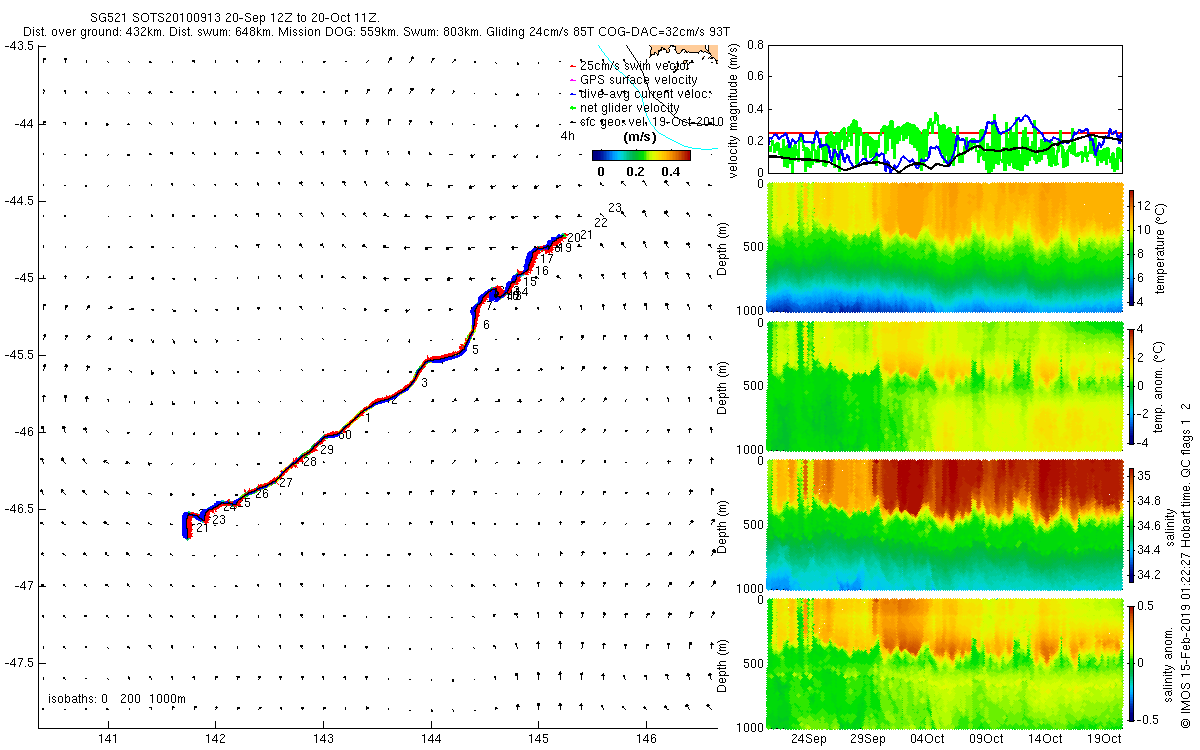
Task: Click the longitude tick label '141'
Action: click(109, 739)
